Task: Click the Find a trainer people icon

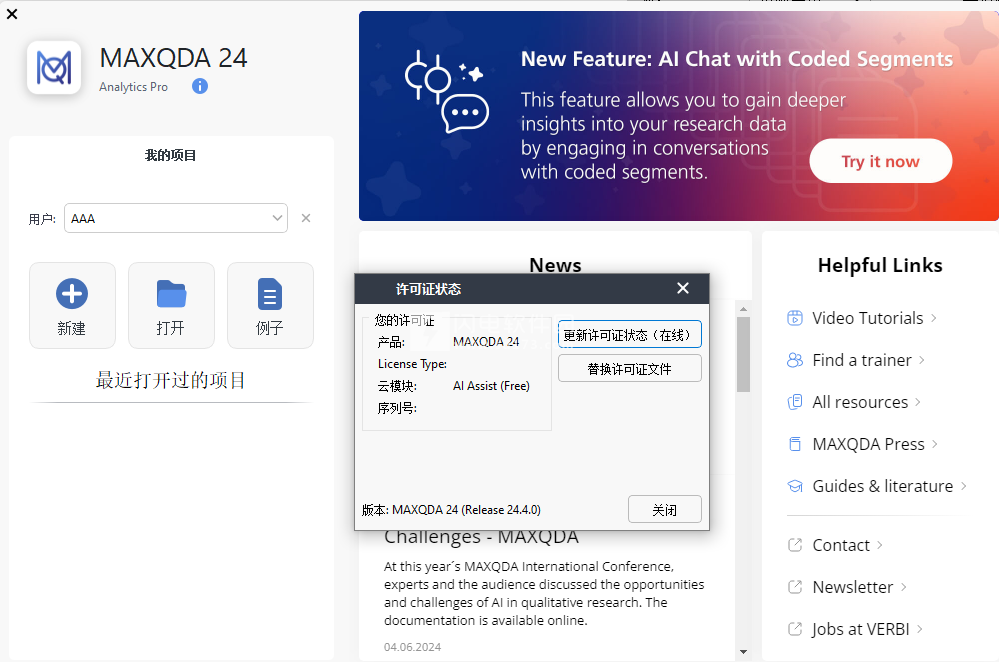Action: [x=795, y=360]
